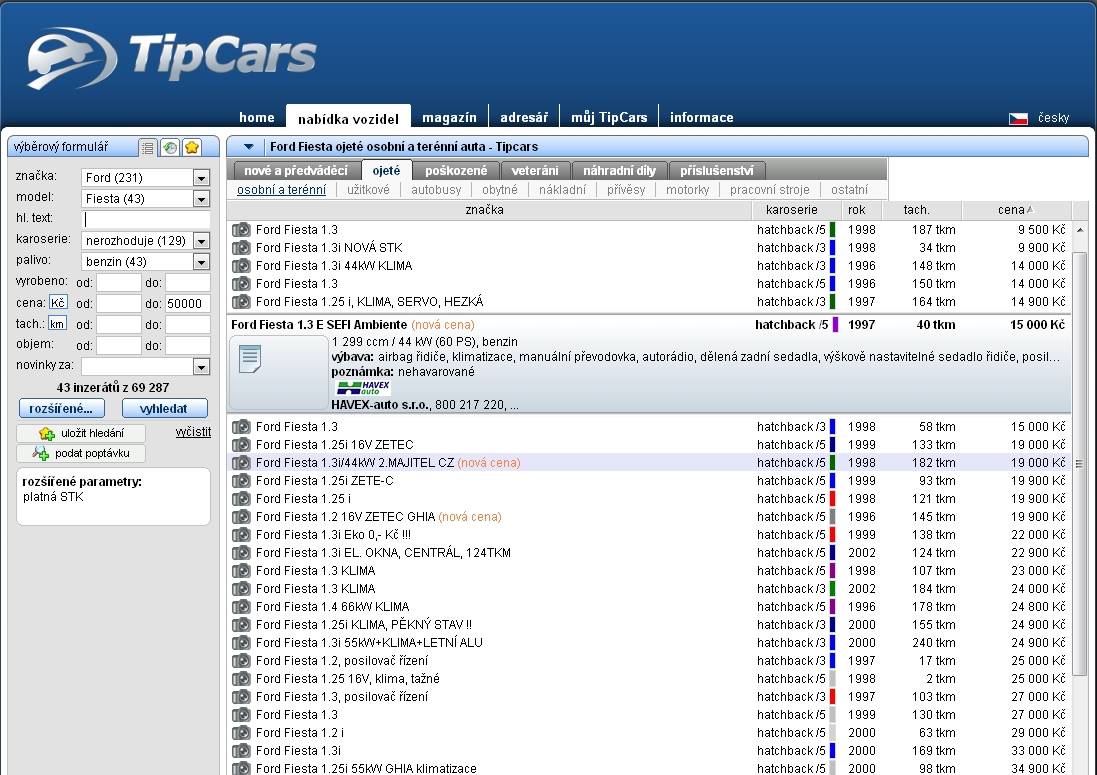
Task: Toggle the Kč currency unit box
Action: [x=58, y=303]
